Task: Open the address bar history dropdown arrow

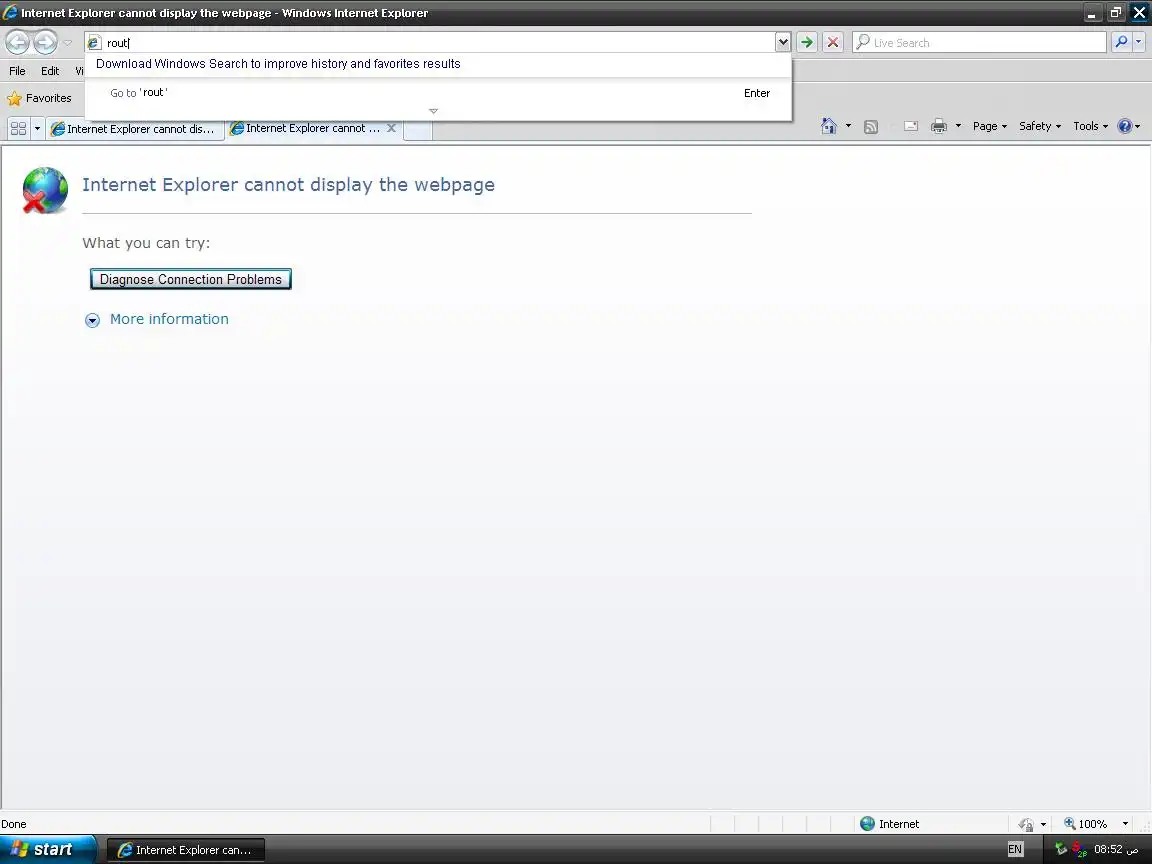Action: 783,43
